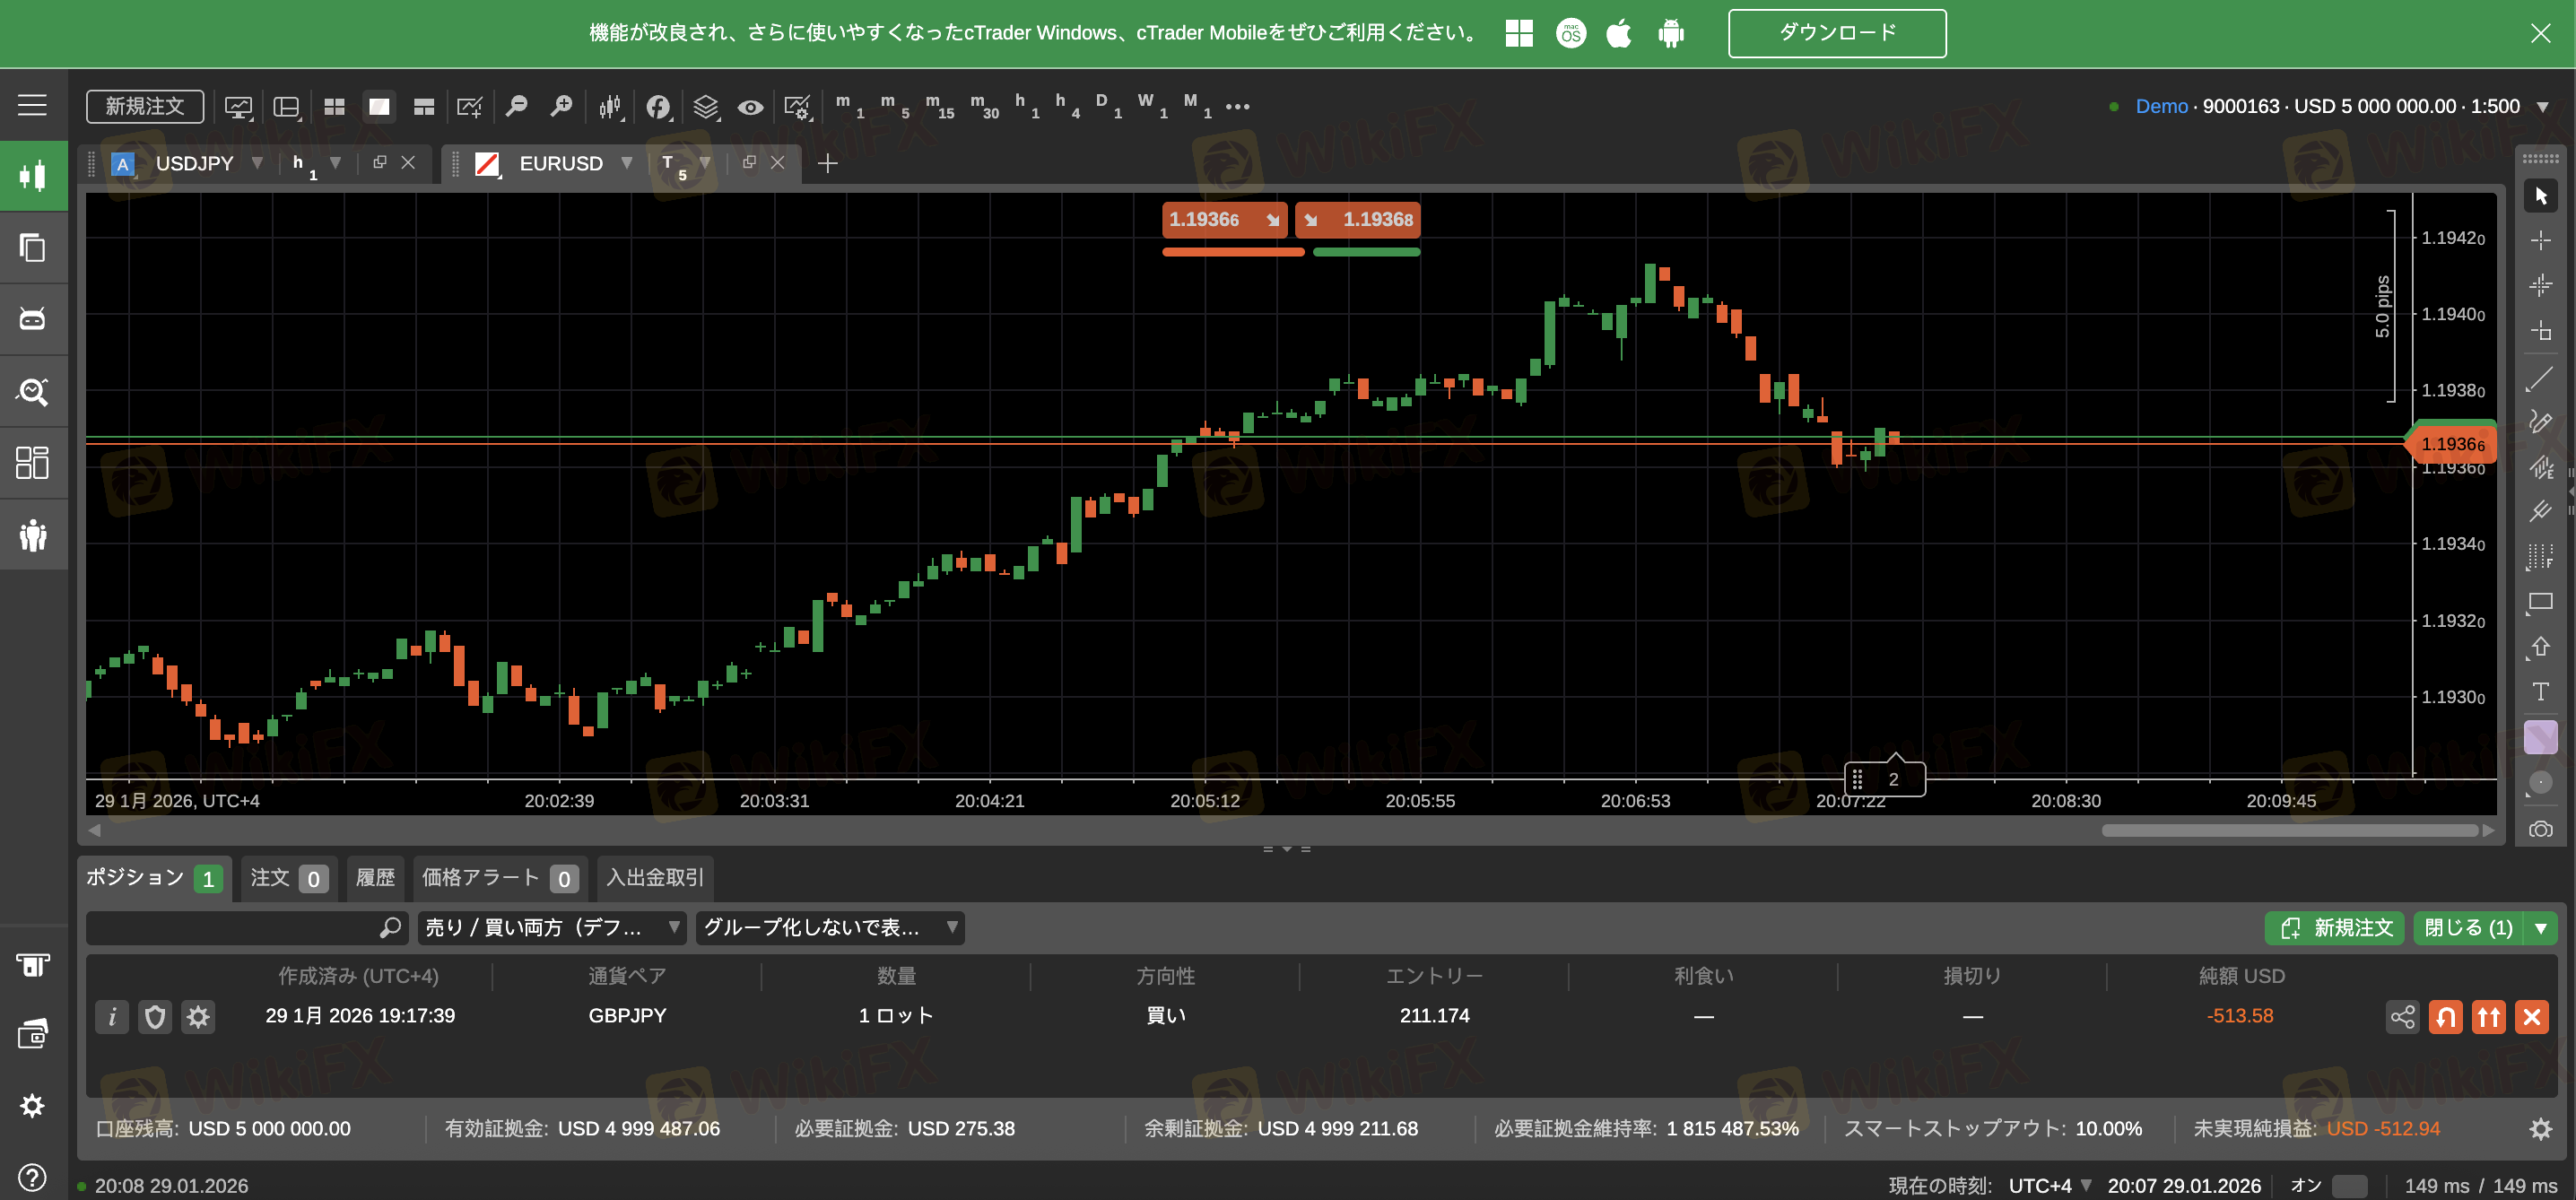Image resolution: width=2576 pixels, height=1200 pixels.
Task: Open the chart type candlestick icon
Action: [610, 106]
